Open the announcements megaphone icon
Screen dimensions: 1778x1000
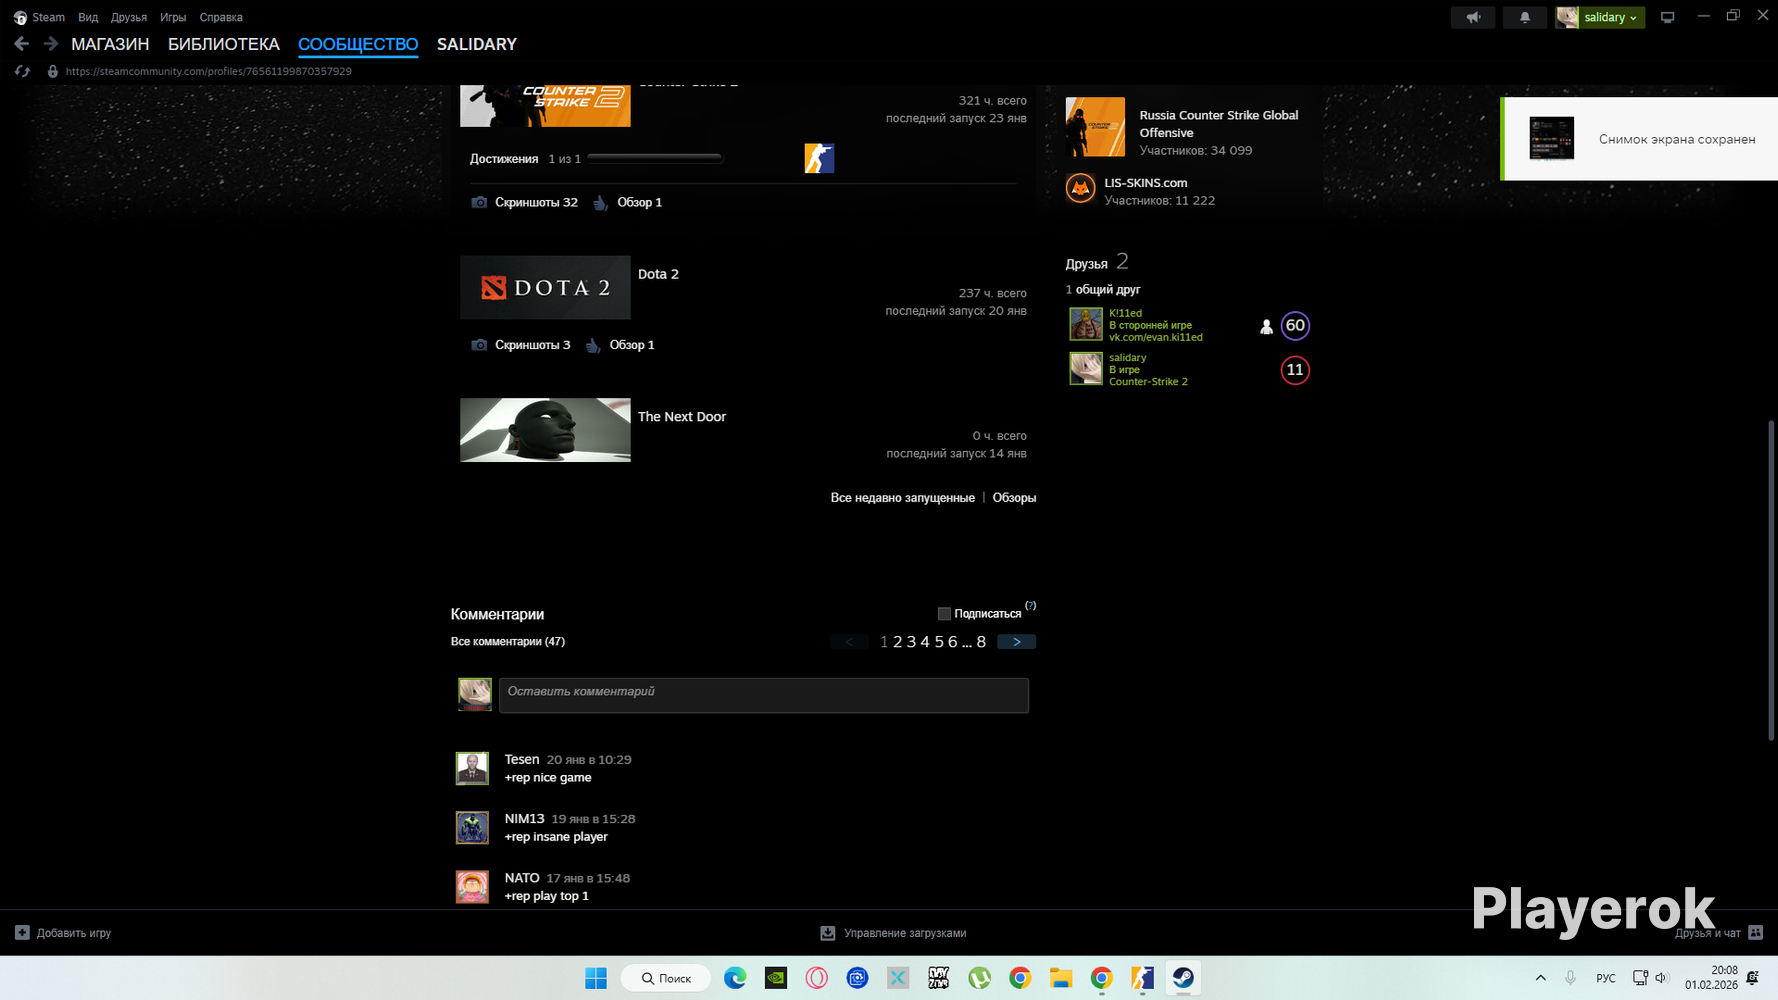tap(1473, 17)
